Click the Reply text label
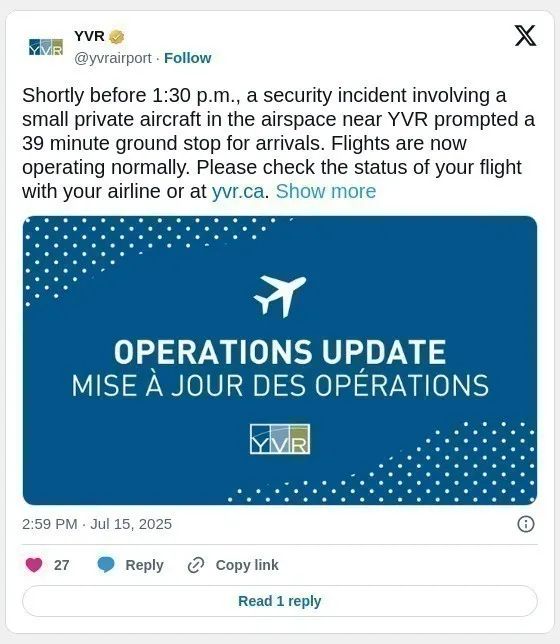The image size is (560, 644). point(144,565)
